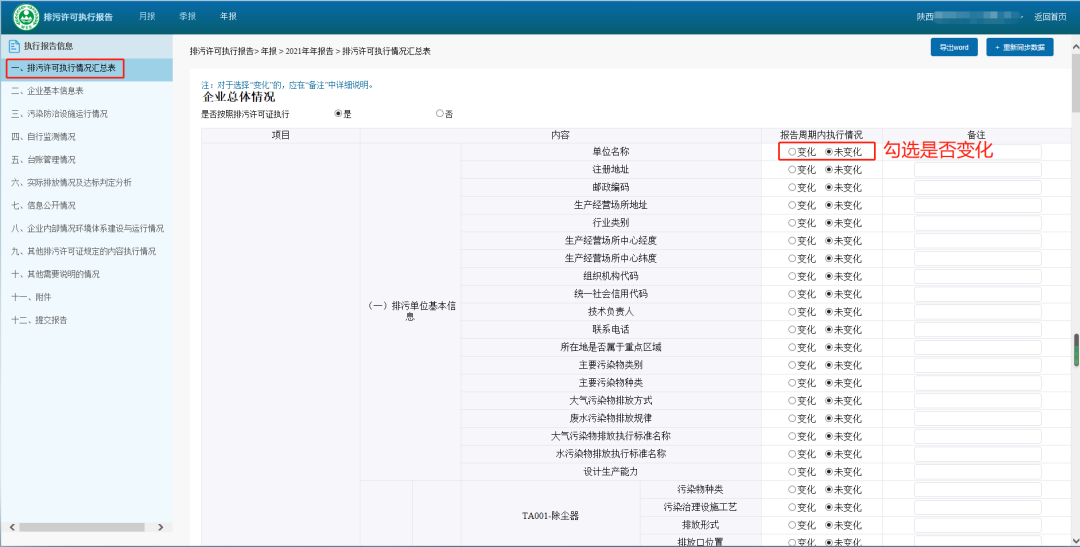Choose 未变化 for 技术负责人 row

pos(829,312)
